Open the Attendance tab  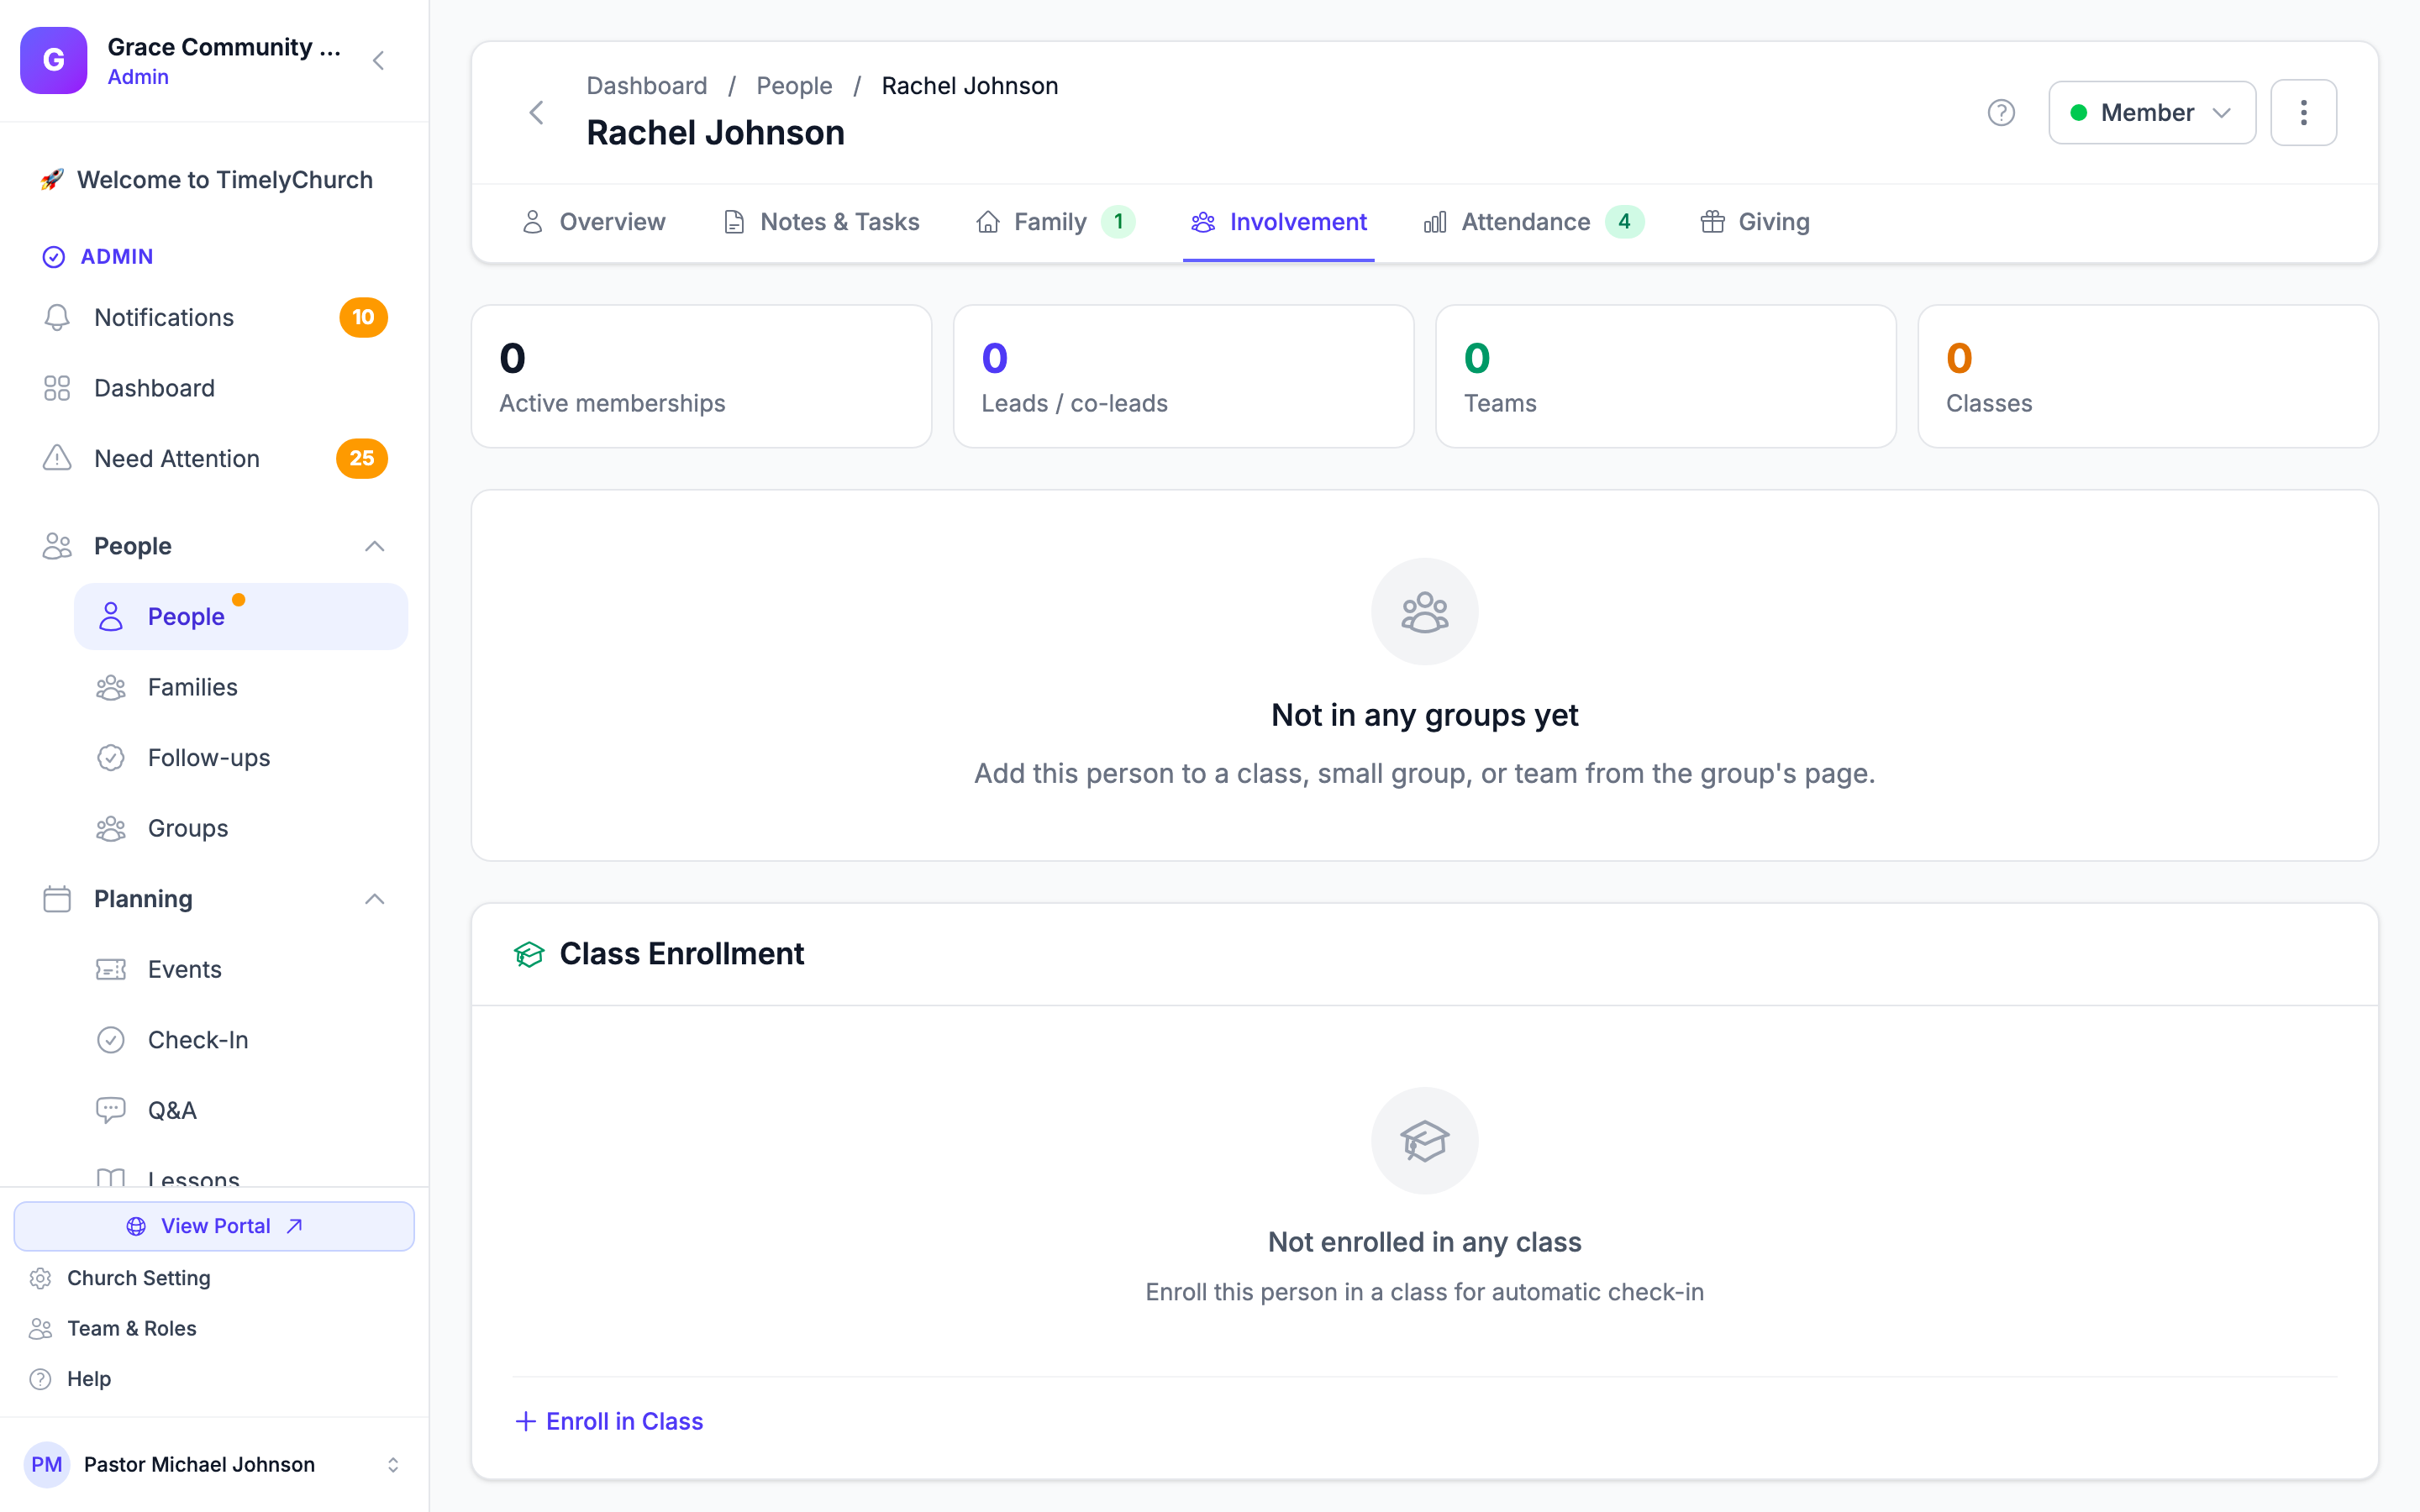[x=1533, y=222]
